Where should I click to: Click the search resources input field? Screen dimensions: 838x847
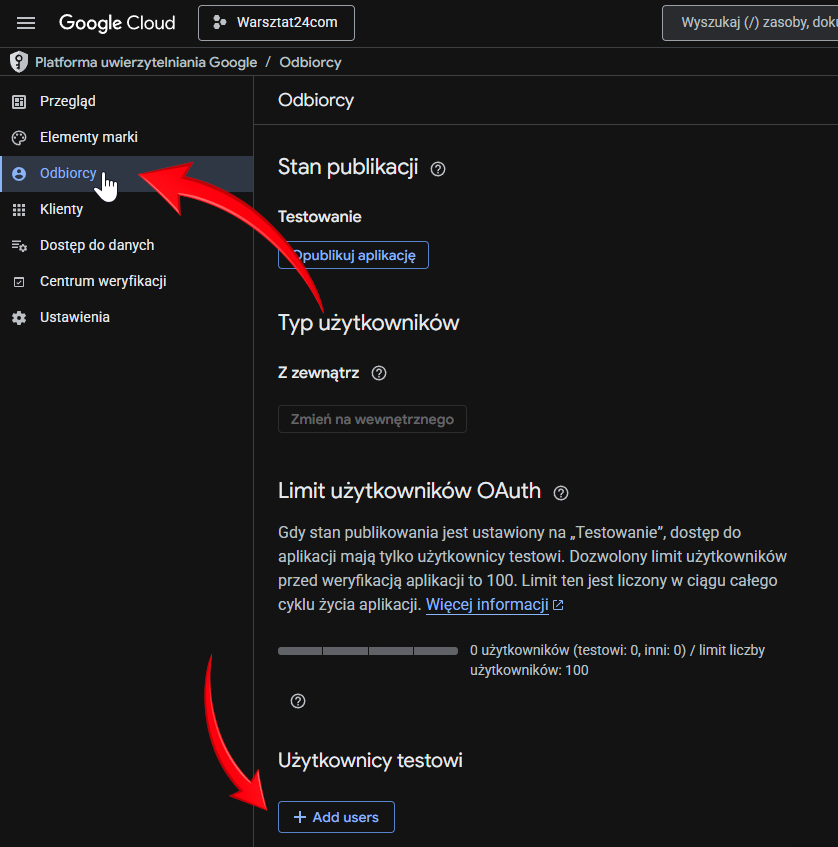pyautogui.click(x=755, y=23)
